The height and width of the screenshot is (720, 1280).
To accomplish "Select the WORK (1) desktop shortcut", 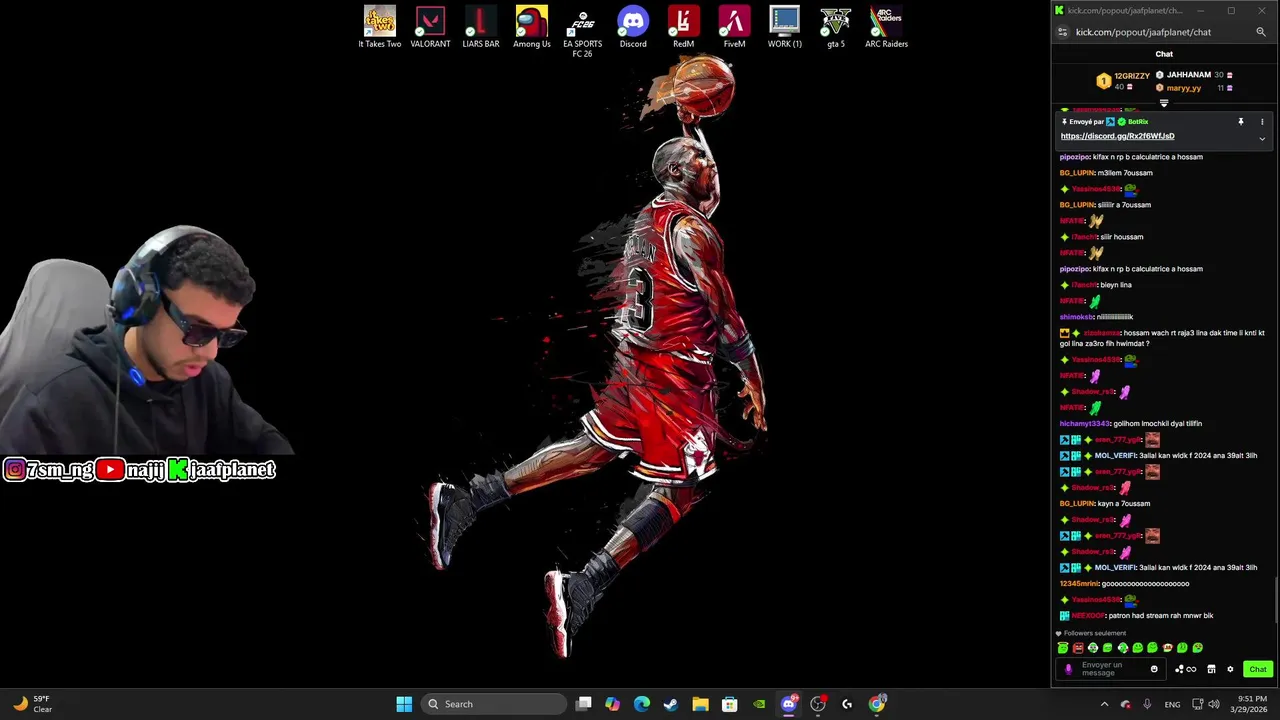I will [x=785, y=27].
